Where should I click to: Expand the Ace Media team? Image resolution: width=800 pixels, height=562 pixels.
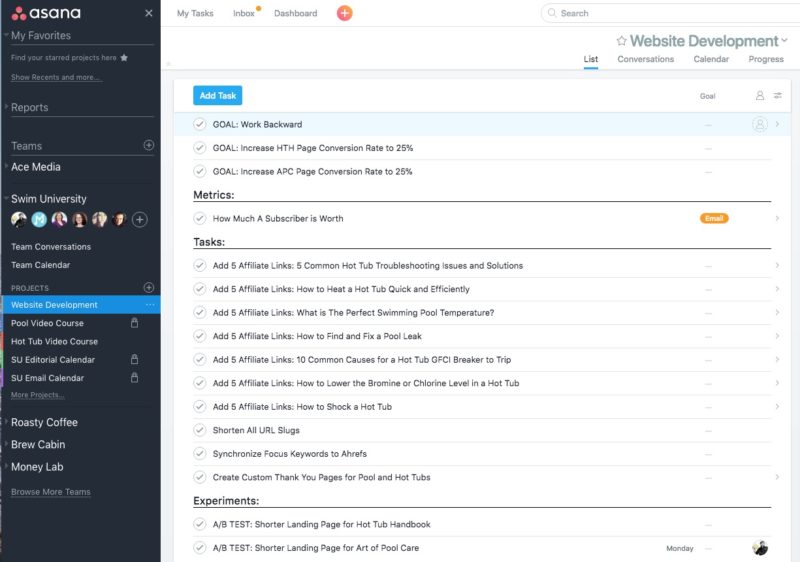(6, 166)
